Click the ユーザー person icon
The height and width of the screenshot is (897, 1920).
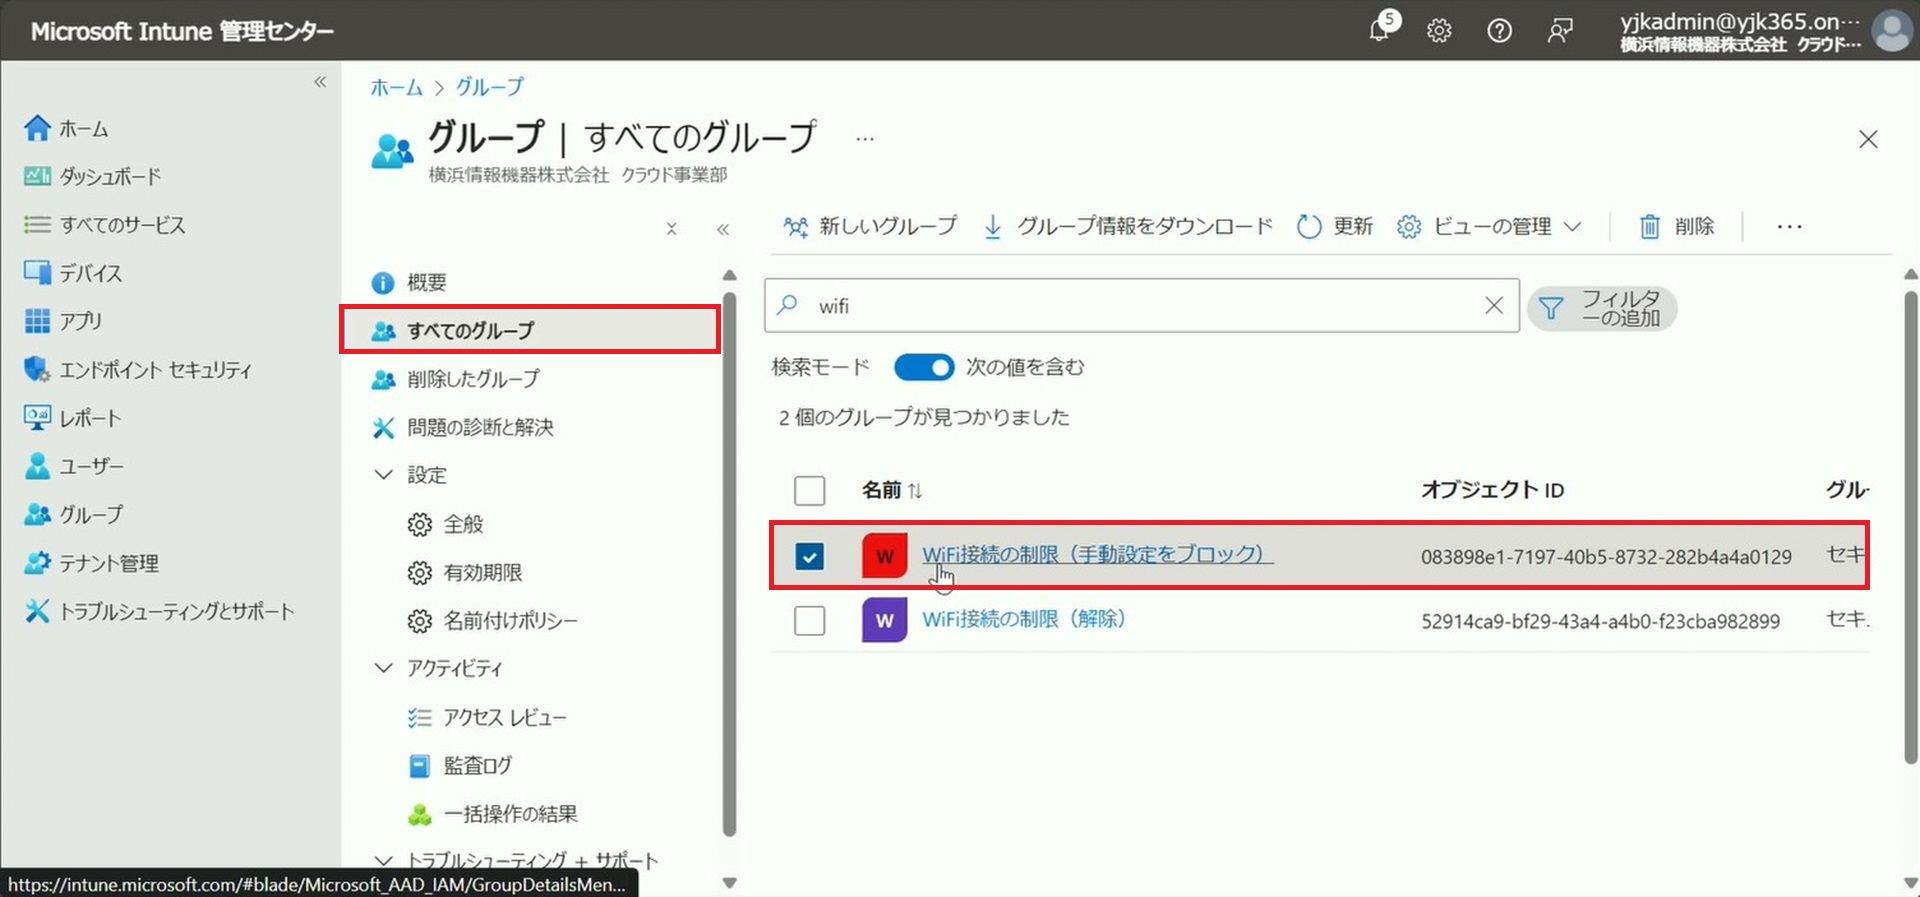pos(37,466)
